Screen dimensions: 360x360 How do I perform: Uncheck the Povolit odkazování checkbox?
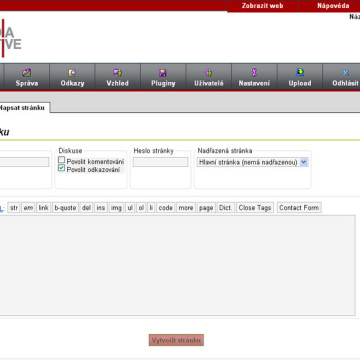[x=61, y=168]
